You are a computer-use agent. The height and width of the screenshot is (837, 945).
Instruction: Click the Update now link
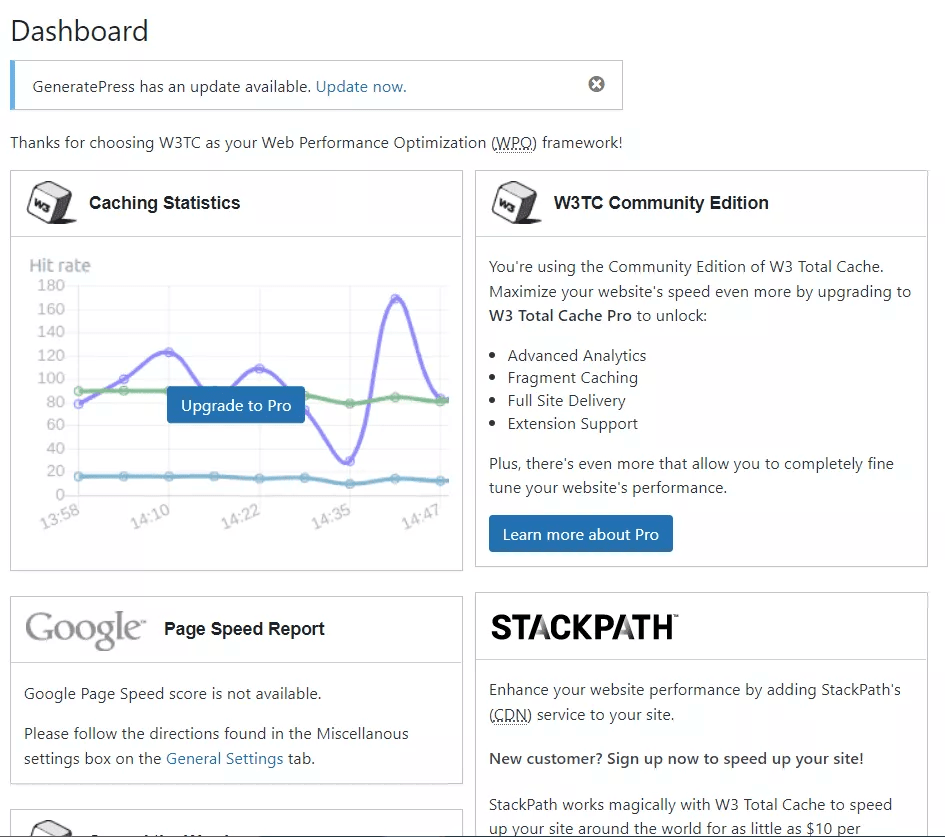[361, 87]
